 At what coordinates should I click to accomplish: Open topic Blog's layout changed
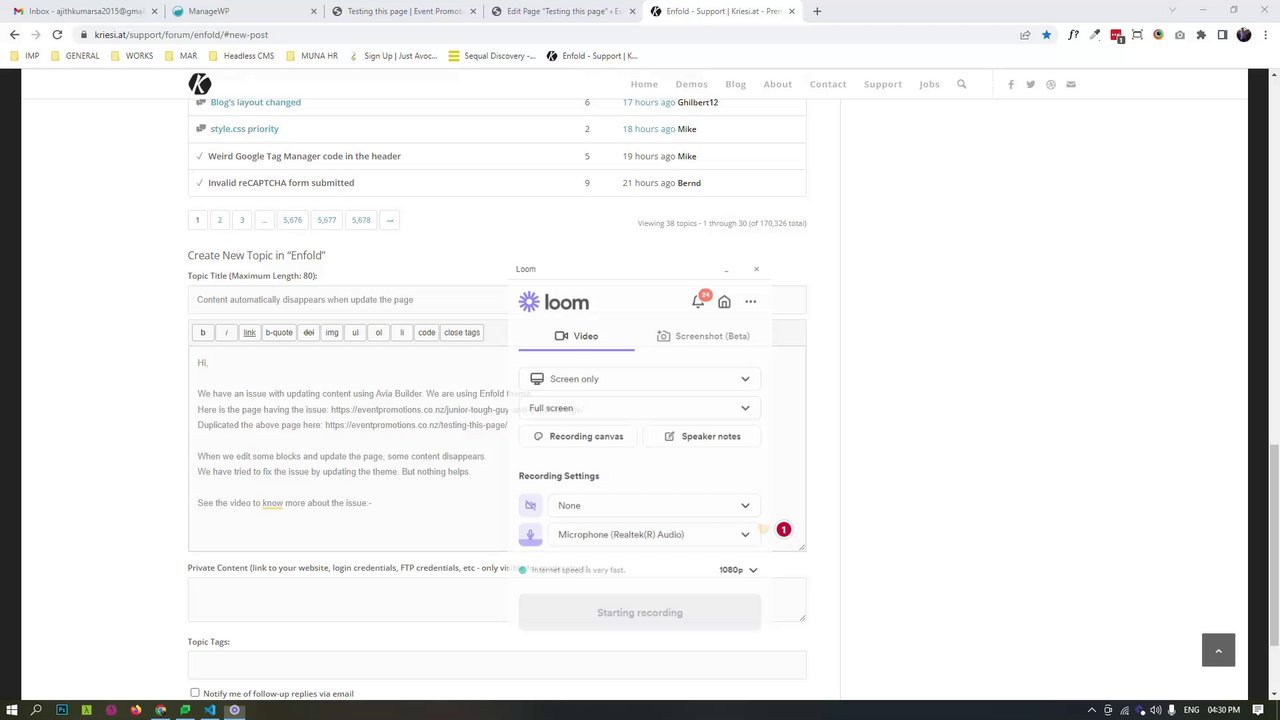[x=255, y=102]
